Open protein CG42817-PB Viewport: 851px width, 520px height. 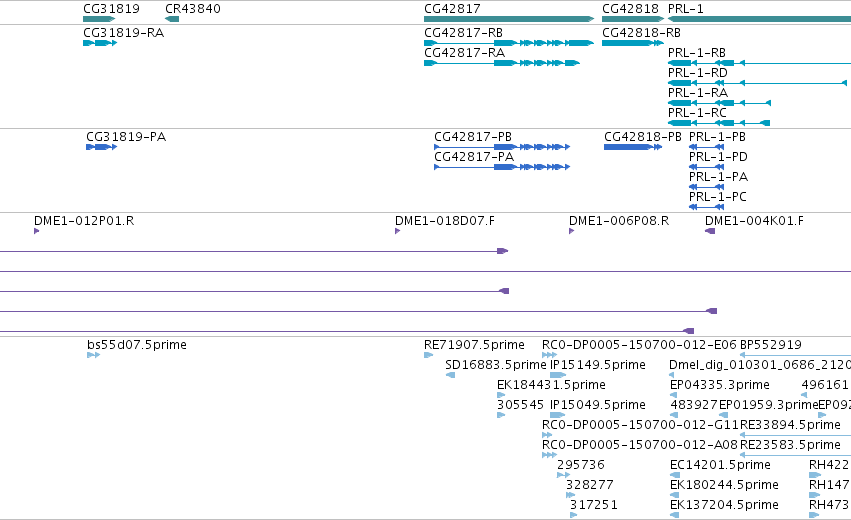point(502,147)
